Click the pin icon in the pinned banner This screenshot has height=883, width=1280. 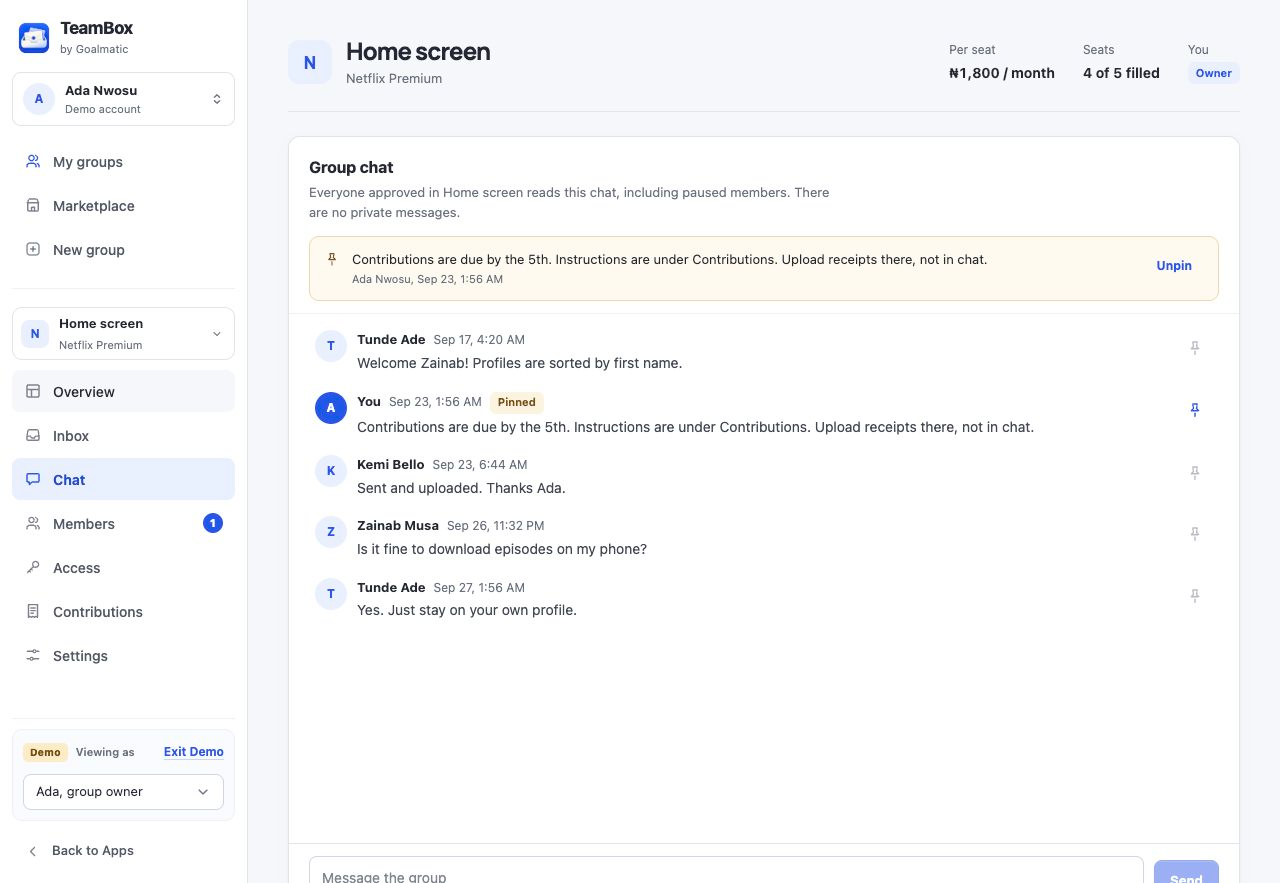[332, 259]
